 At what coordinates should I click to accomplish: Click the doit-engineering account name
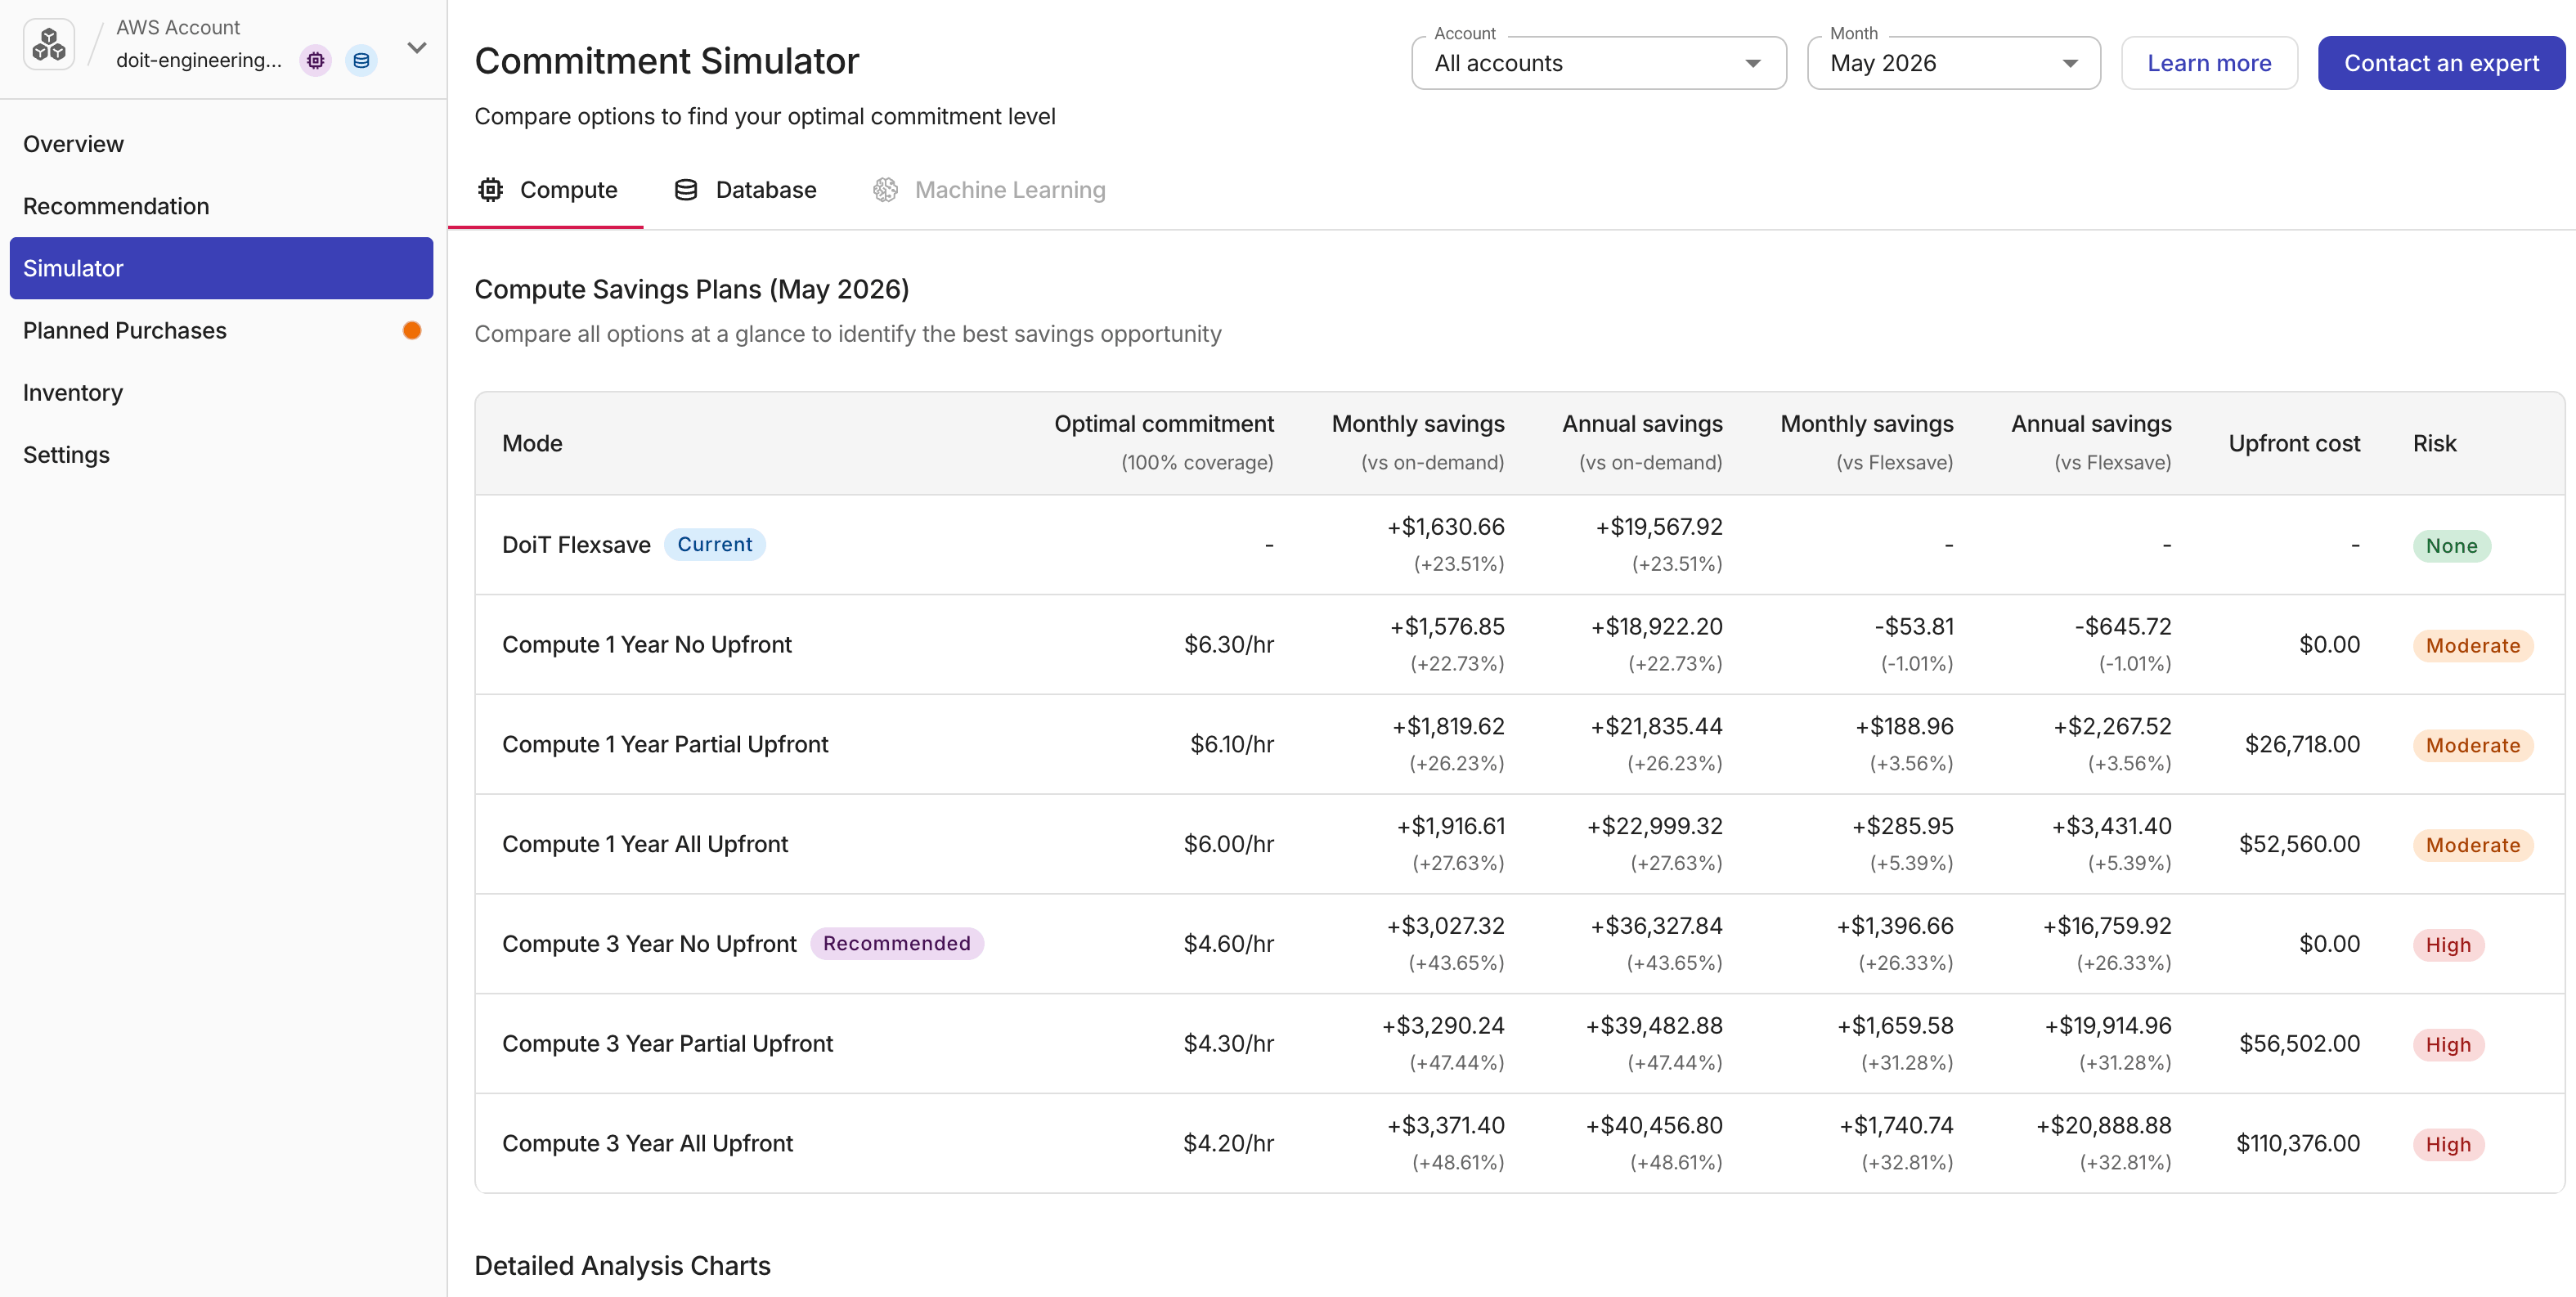198,60
